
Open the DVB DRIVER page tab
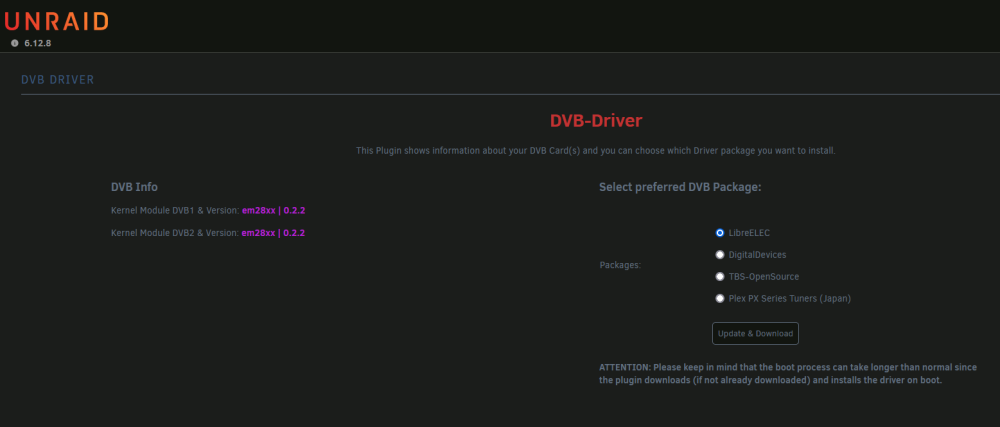coord(57,80)
